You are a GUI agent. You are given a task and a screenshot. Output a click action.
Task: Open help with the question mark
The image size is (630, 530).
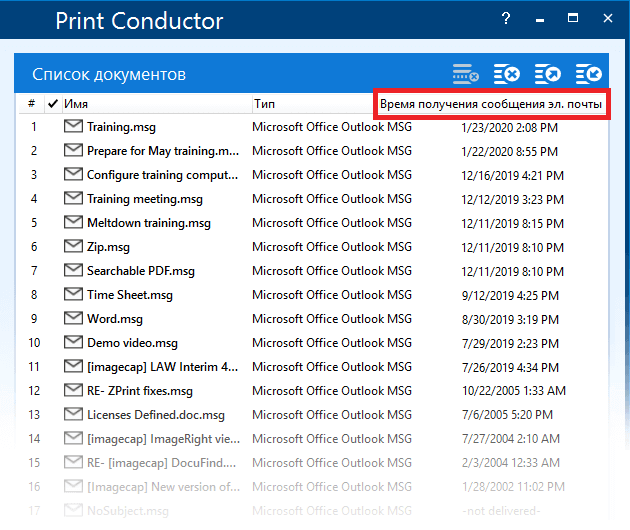pos(506,18)
